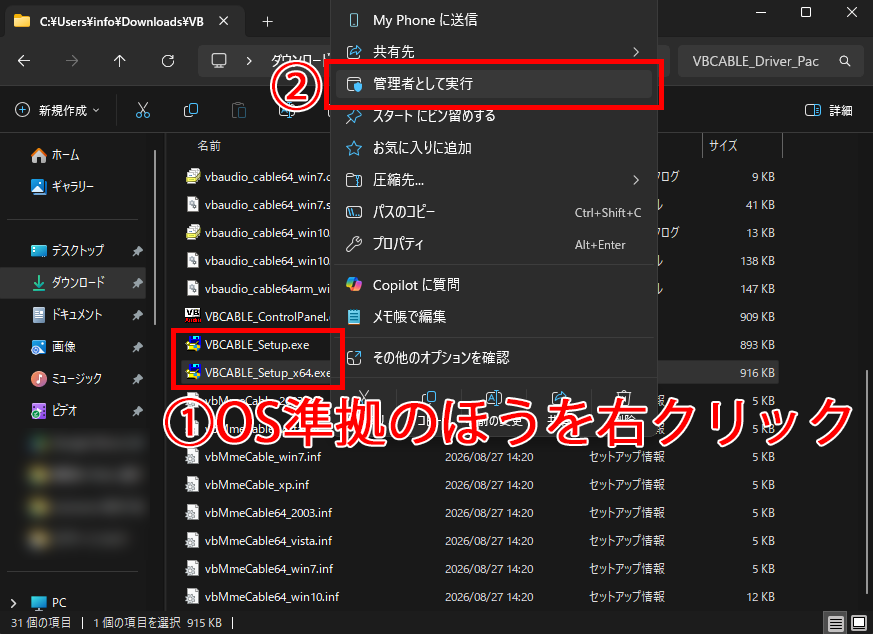Switch to details list view in status bar
The image size is (873, 634).
835,623
